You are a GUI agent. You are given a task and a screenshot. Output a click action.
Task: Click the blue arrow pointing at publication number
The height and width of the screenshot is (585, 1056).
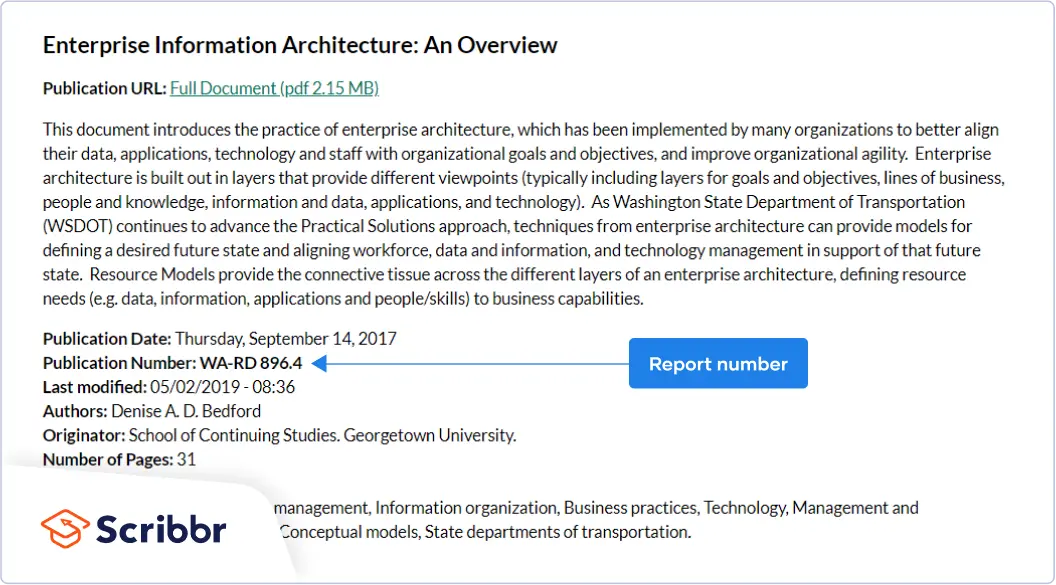(470, 364)
